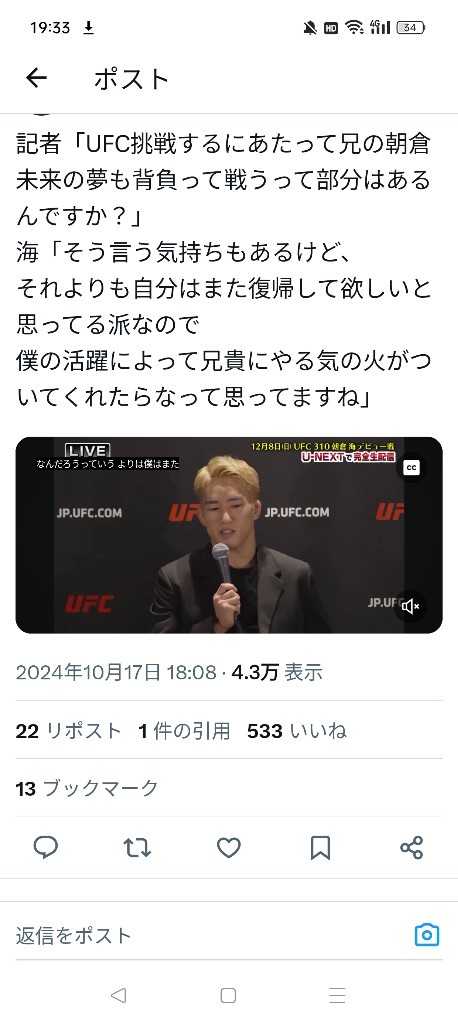
Task: Tap the camera icon in reply bar
Action: pos(427,935)
